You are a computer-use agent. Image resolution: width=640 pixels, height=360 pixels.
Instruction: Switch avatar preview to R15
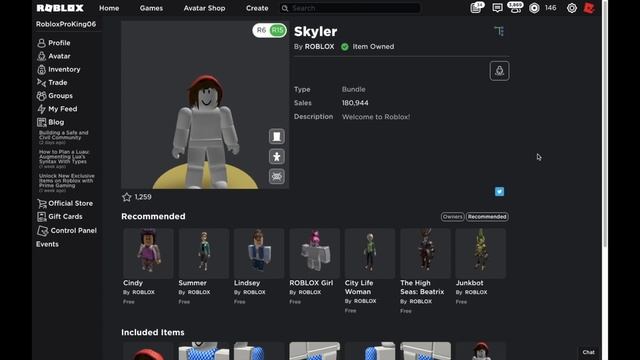click(277, 30)
